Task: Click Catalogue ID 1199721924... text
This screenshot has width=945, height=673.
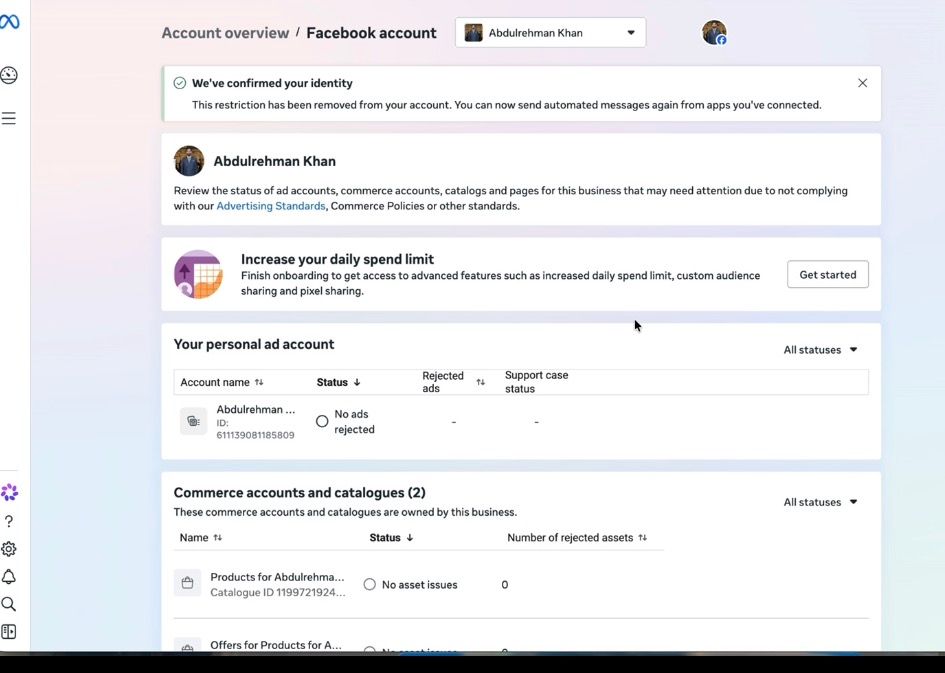Action: point(278,592)
